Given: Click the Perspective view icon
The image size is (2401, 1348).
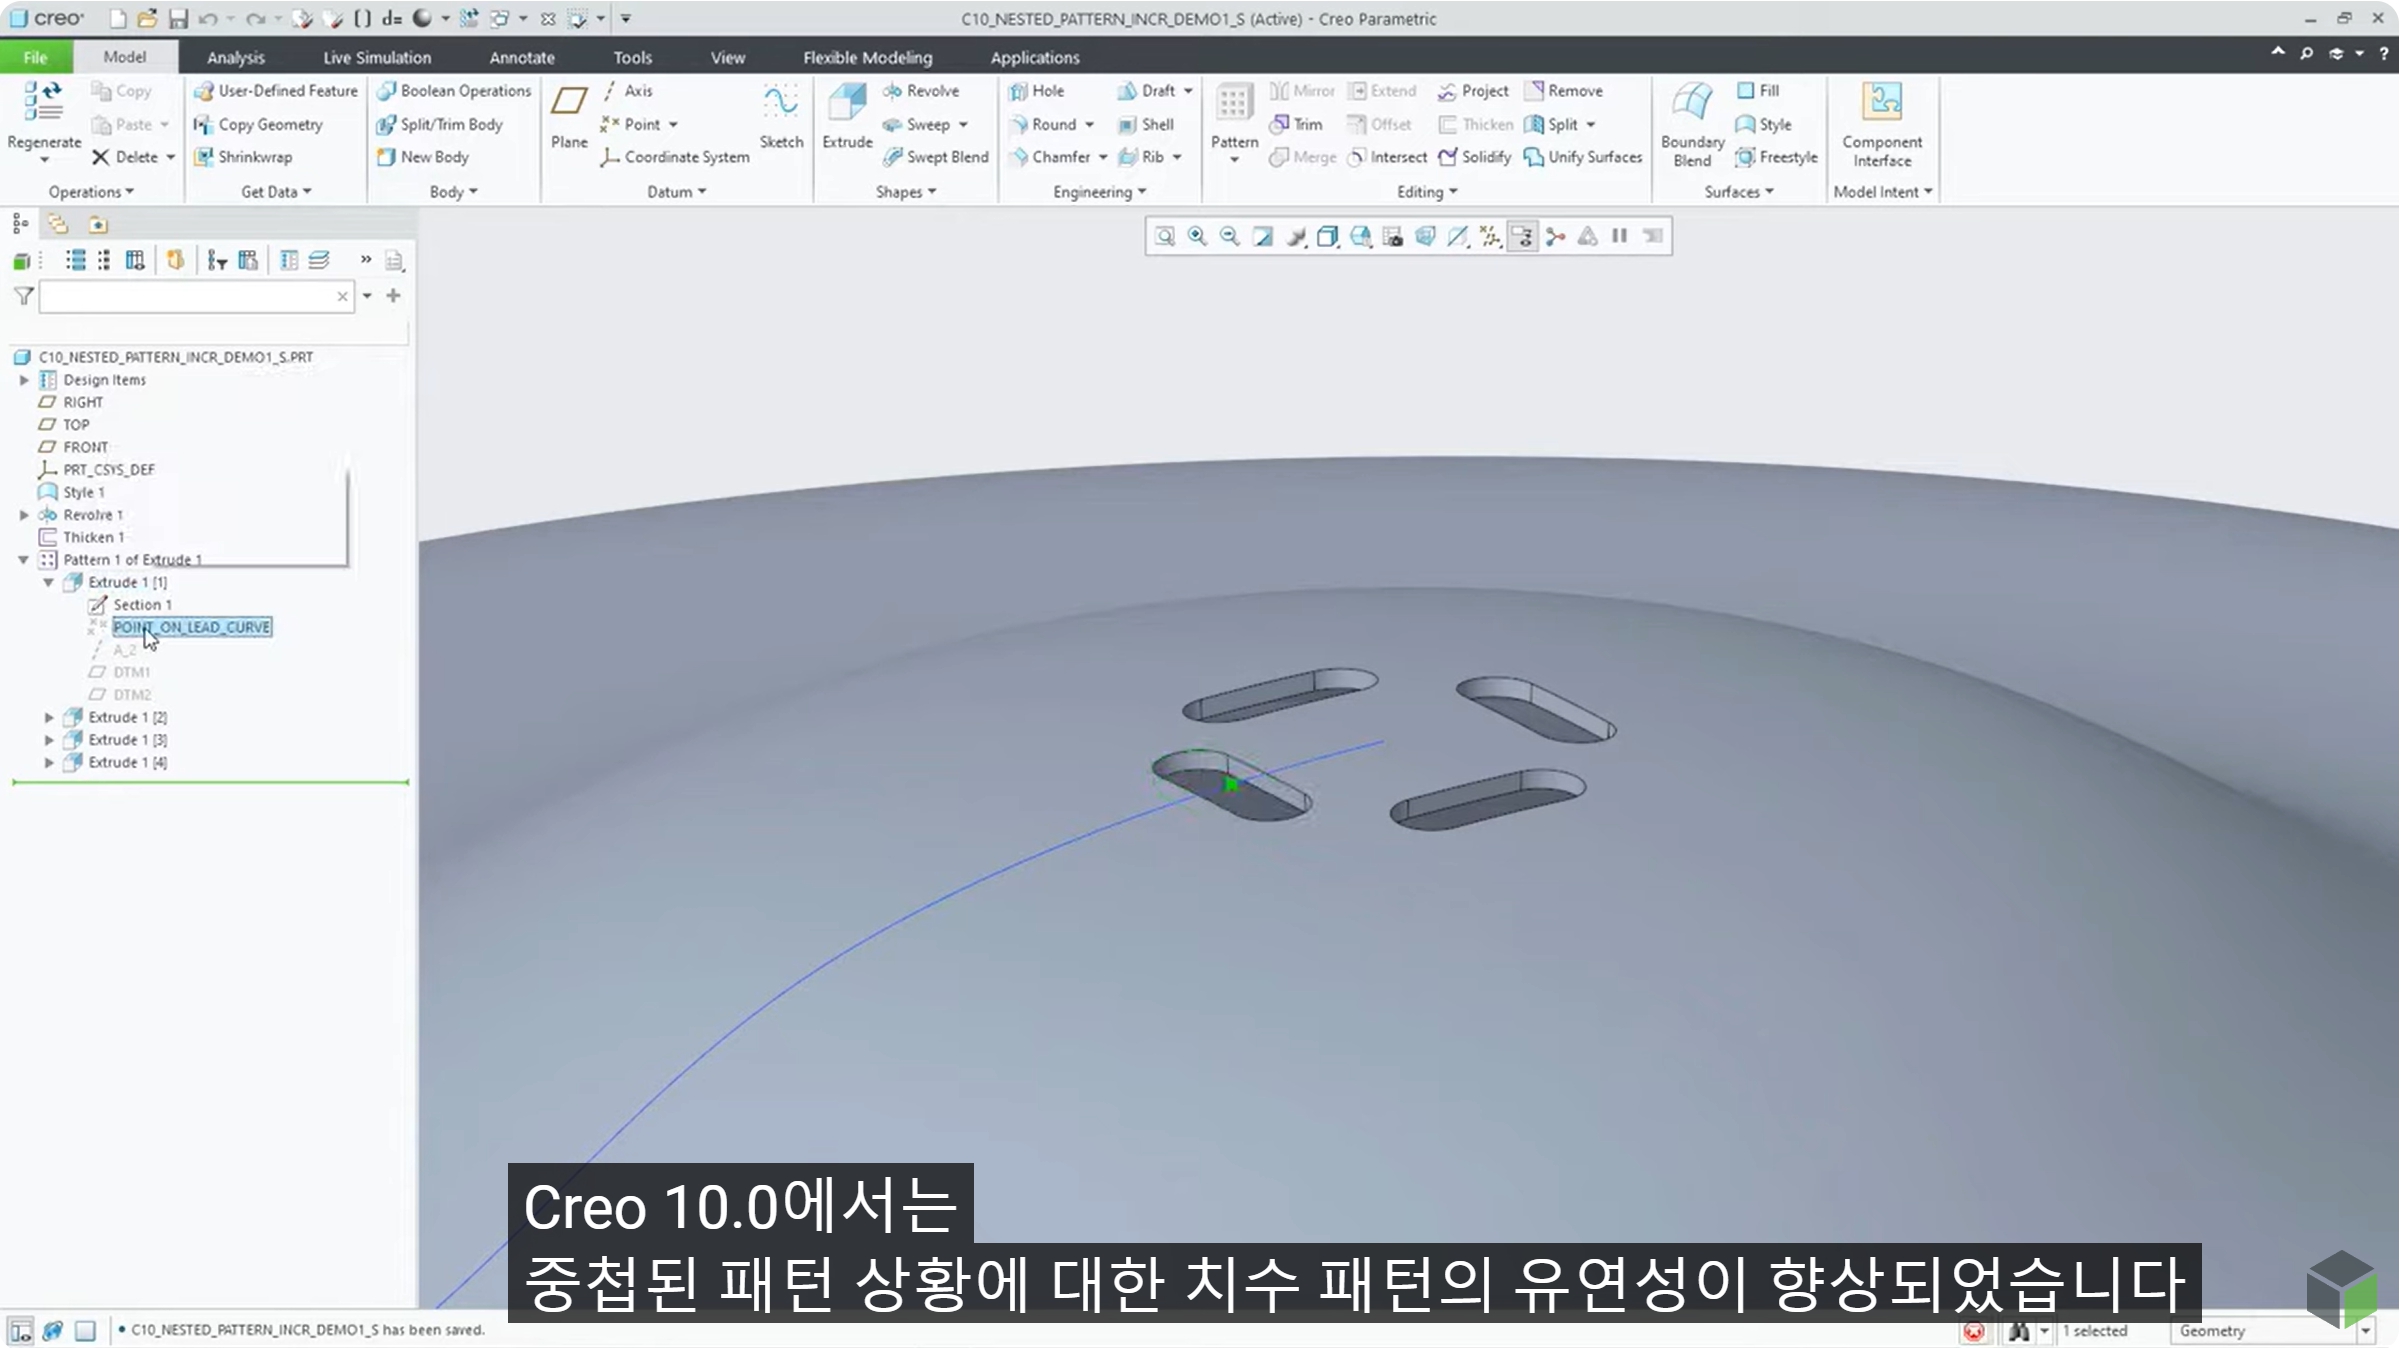Looking at the screenshot, I should click(1425, 237).
